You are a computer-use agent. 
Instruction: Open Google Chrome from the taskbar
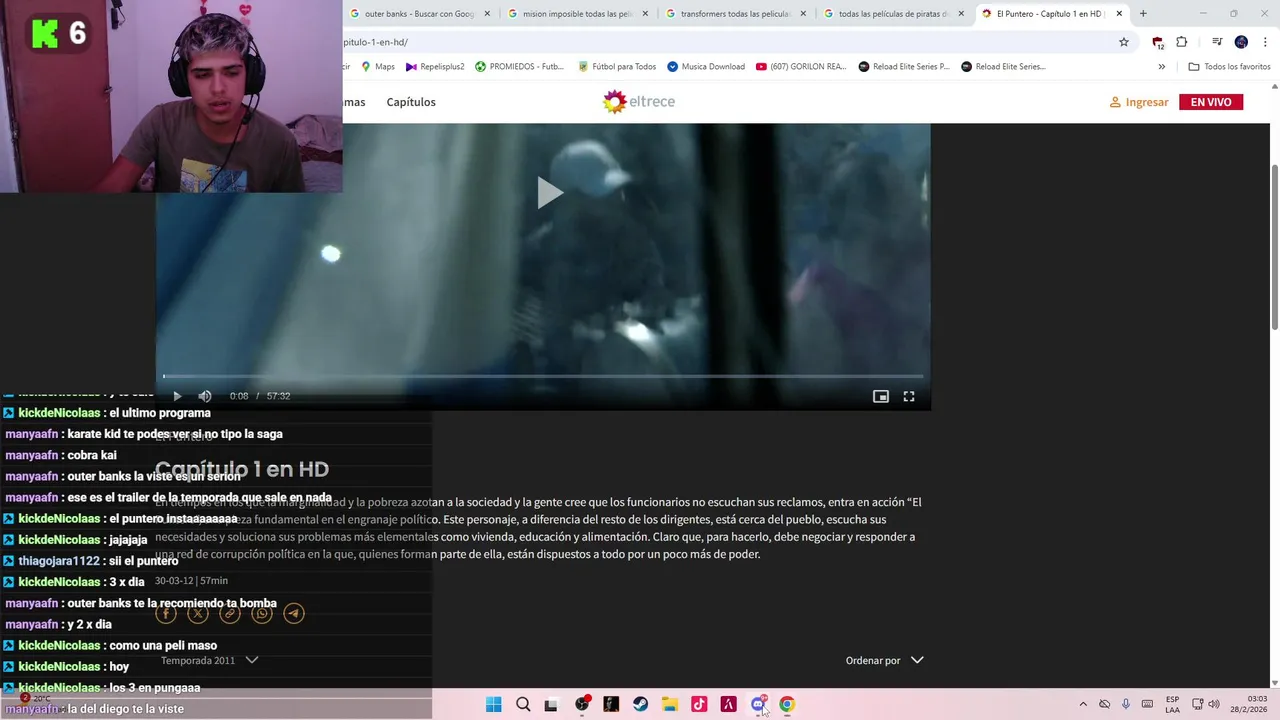point(787,704)
